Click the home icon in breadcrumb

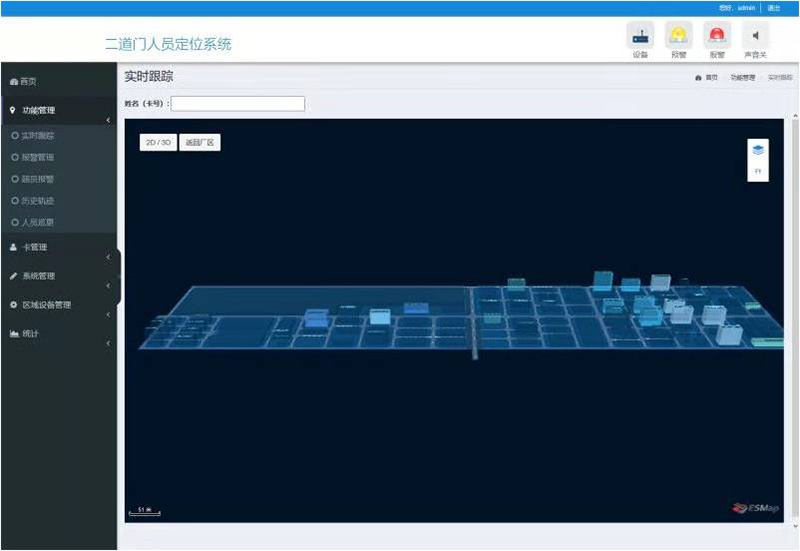coord(698,78)
